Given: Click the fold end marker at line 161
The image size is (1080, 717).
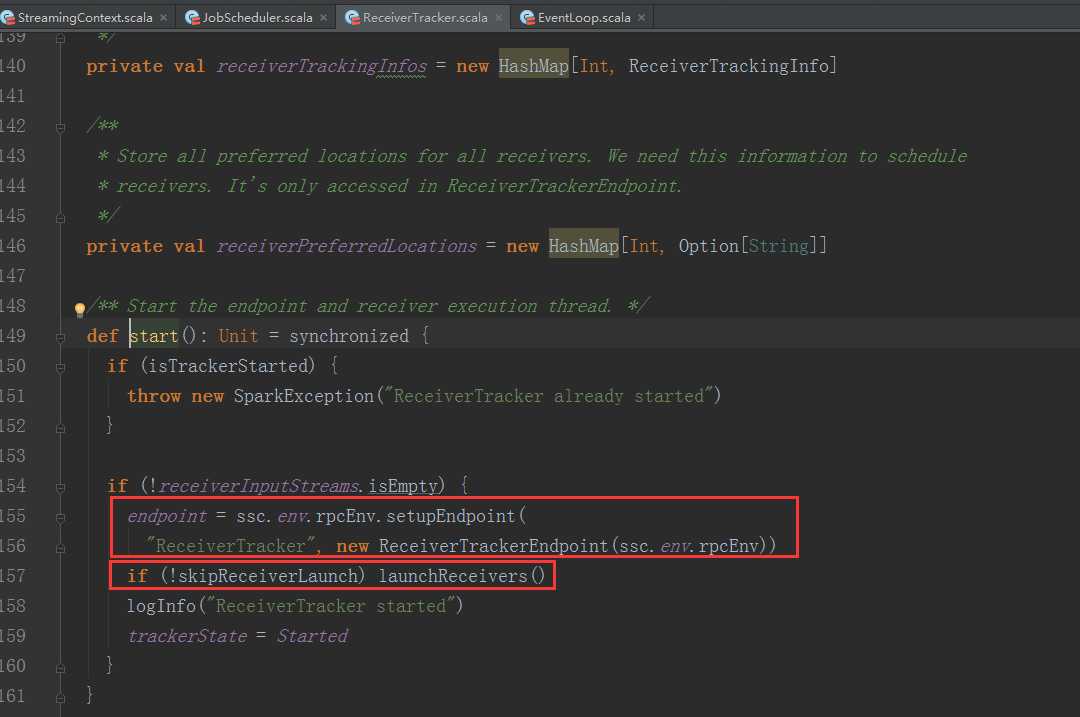Looking at the screenshot, I should point(61,698).
